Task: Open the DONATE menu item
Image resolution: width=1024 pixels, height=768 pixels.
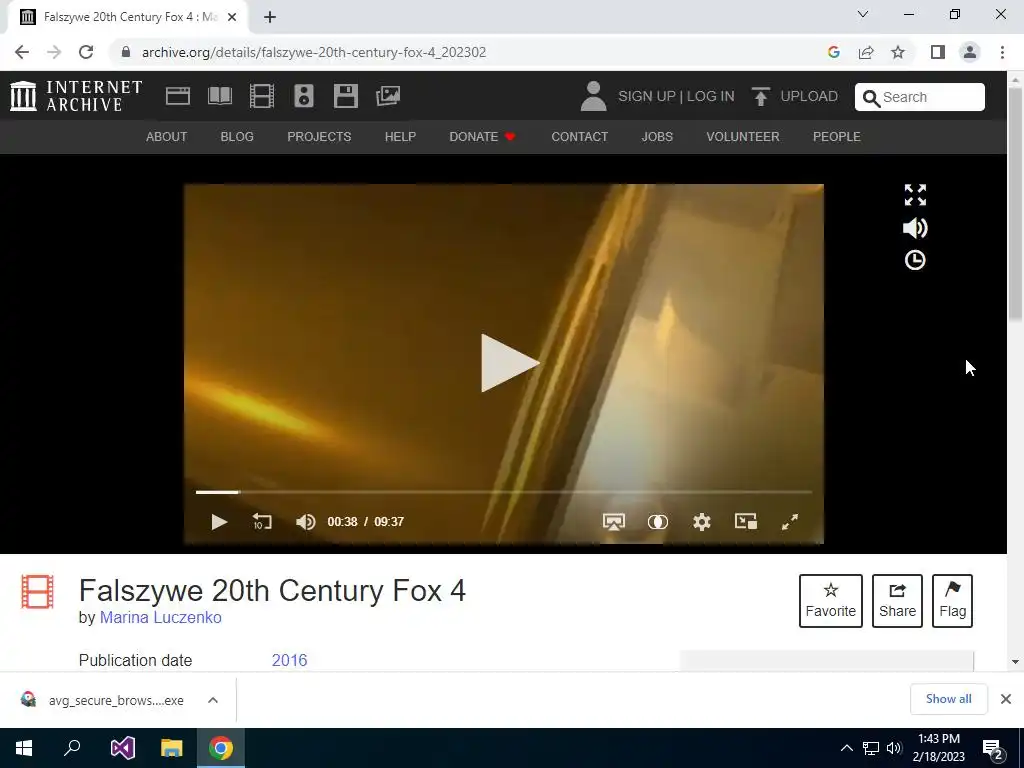Action: 482,136
